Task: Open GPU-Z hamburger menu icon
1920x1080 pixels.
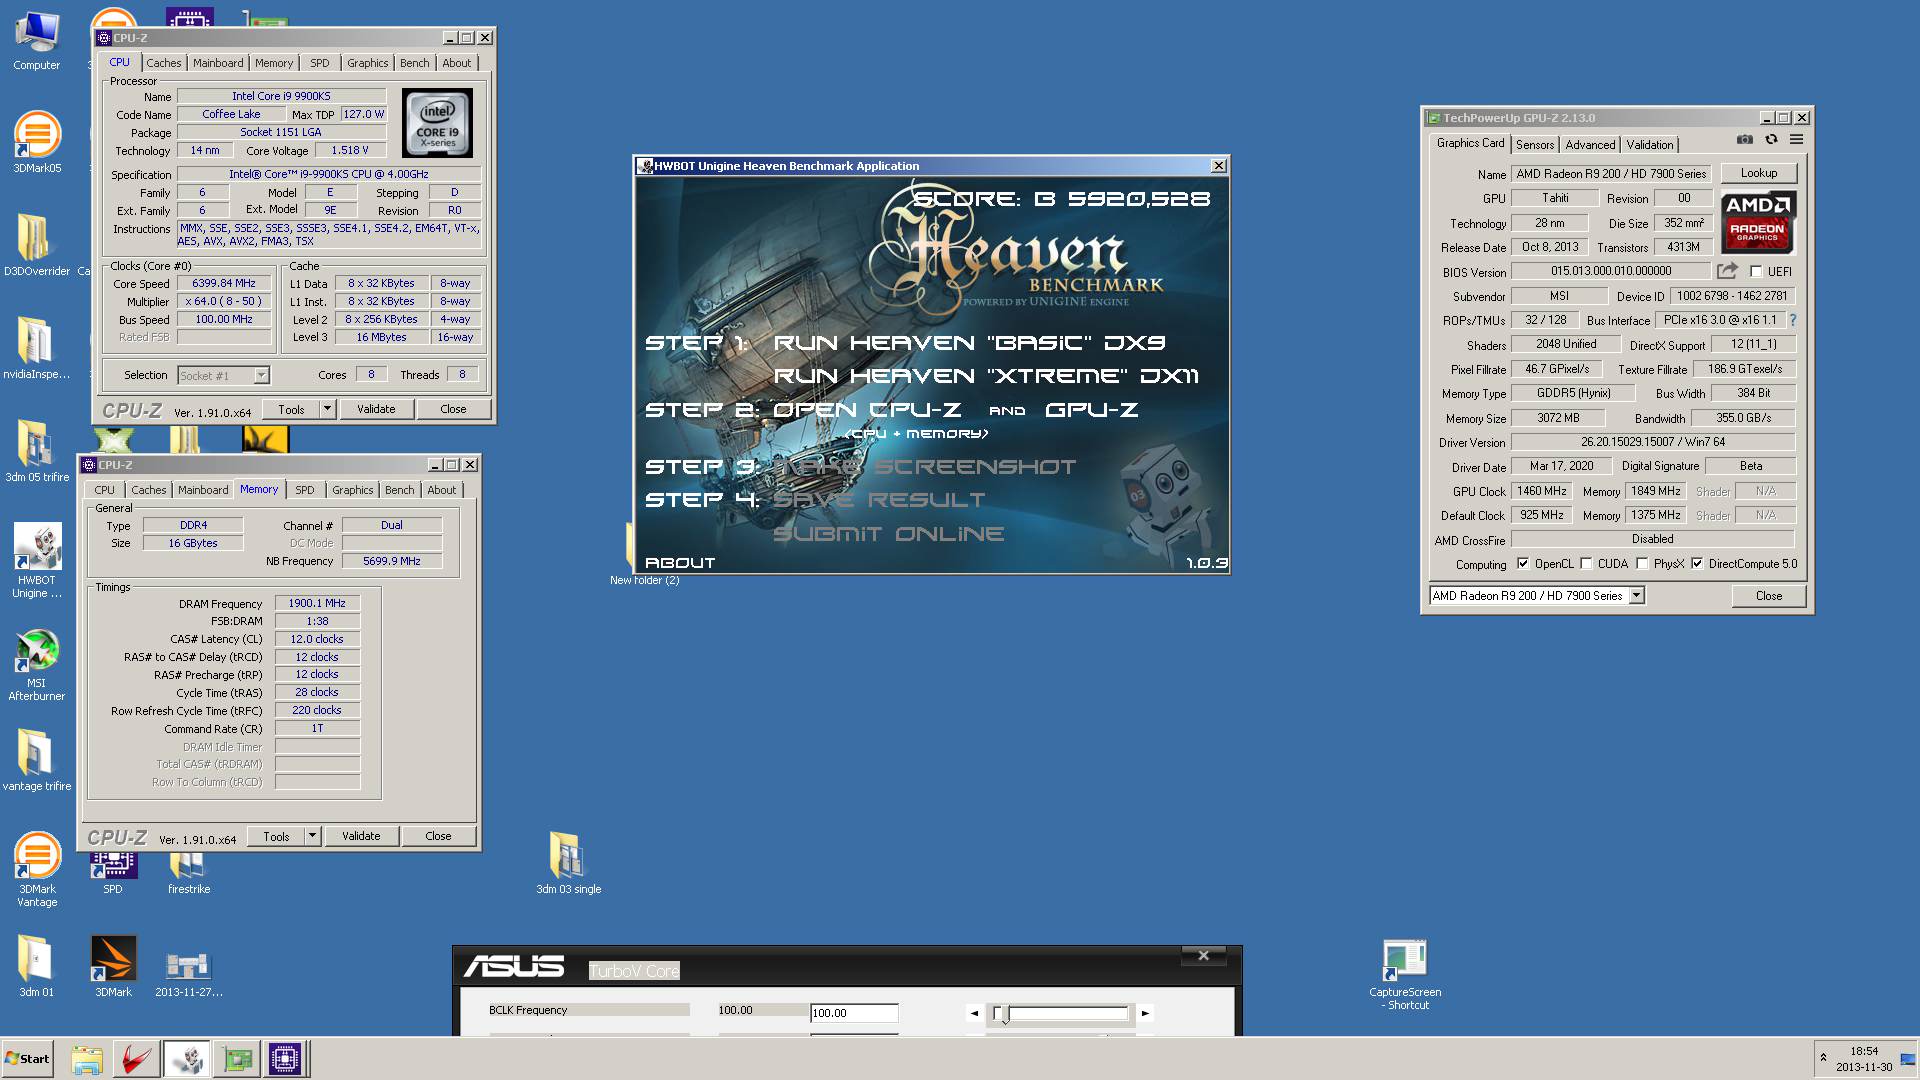Action: click(1797, 140)
